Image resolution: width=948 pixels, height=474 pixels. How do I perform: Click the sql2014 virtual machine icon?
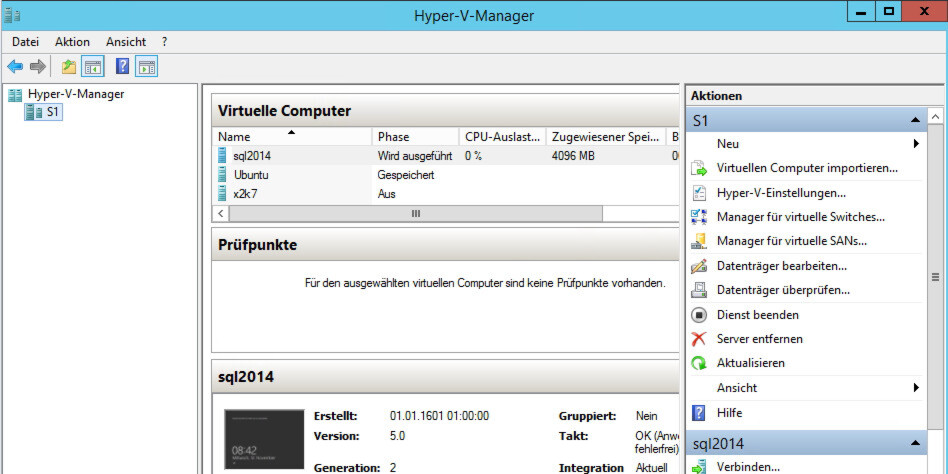click(x=222, y=155)
